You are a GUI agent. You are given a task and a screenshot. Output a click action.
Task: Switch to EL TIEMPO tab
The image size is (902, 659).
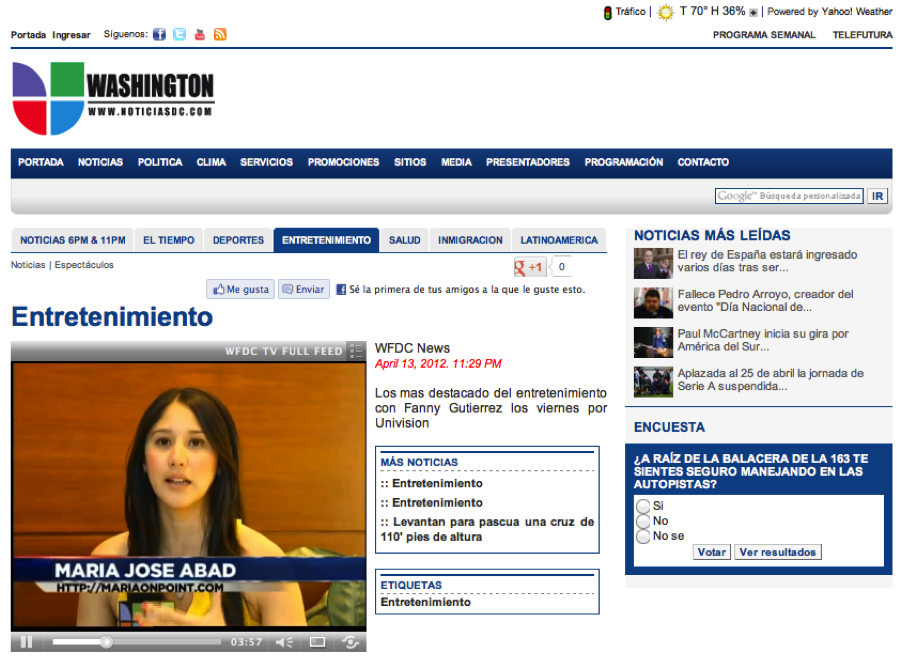coord(169,240)
